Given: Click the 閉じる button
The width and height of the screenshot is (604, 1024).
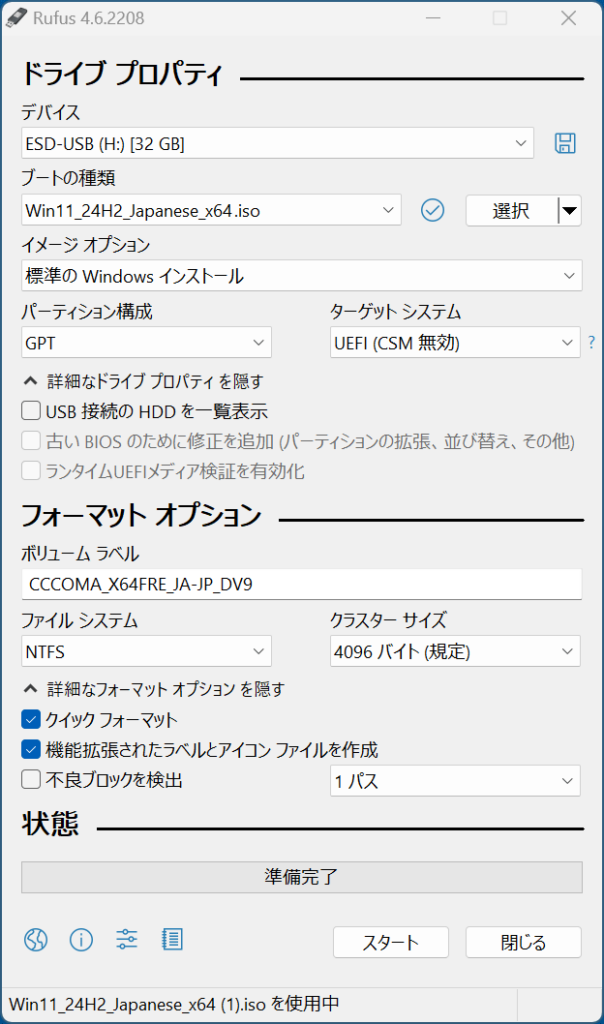Looking at the screenshot, I should [523, 942].
